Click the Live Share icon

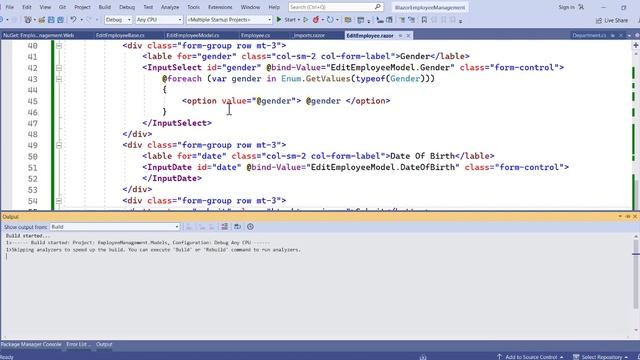click(x=599, y=20)
